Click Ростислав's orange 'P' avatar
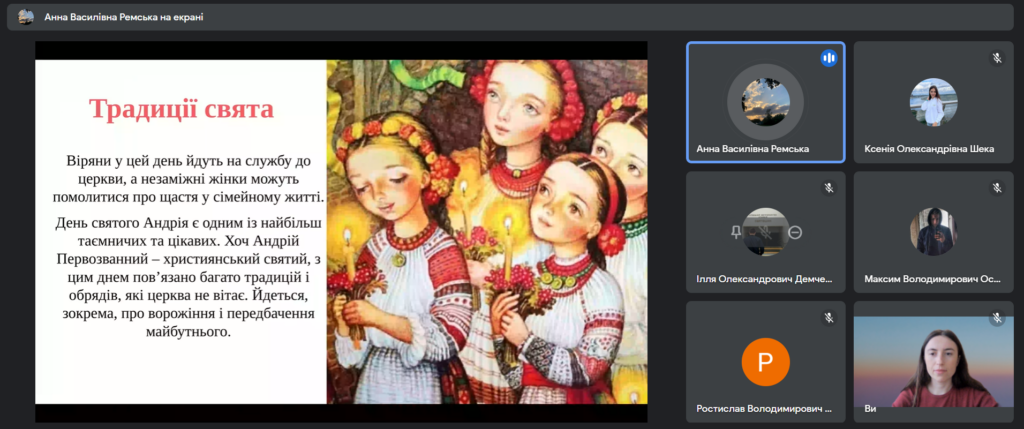The height and width of the screenshot is (429, 1024). [x=765, y=362]
